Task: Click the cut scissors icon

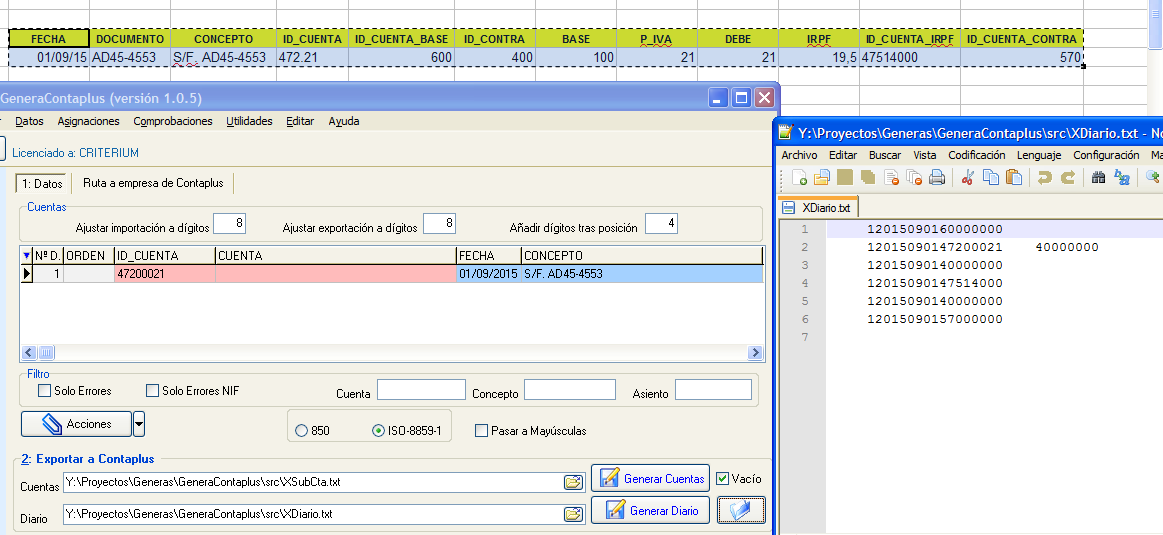Action: (x=967, y=177)
